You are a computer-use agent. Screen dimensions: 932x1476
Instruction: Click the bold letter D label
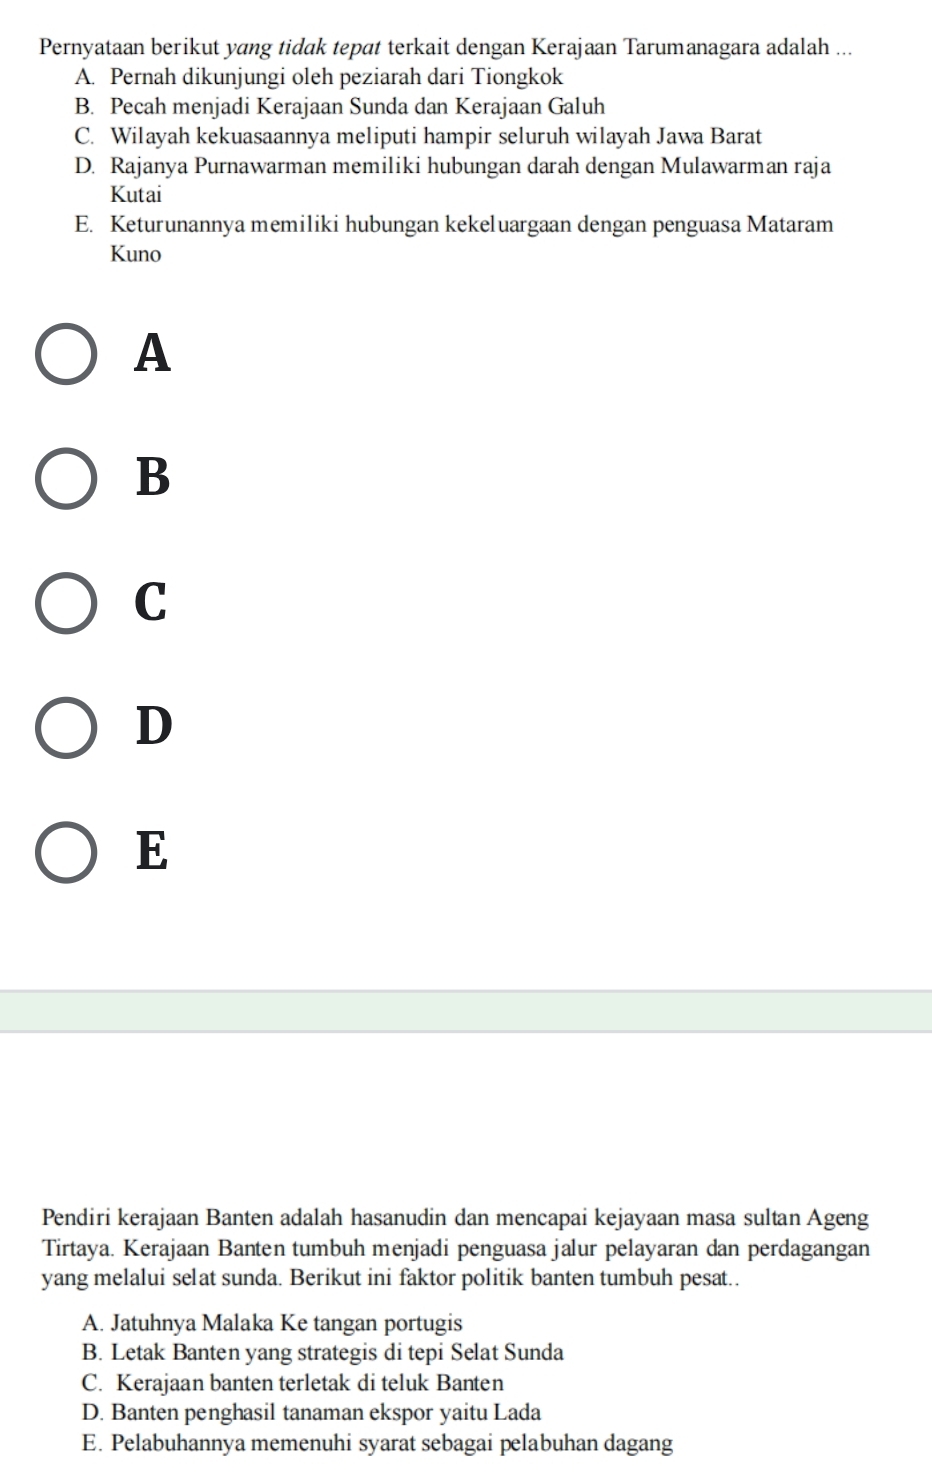pyautogui.click(x=154, y=726)
